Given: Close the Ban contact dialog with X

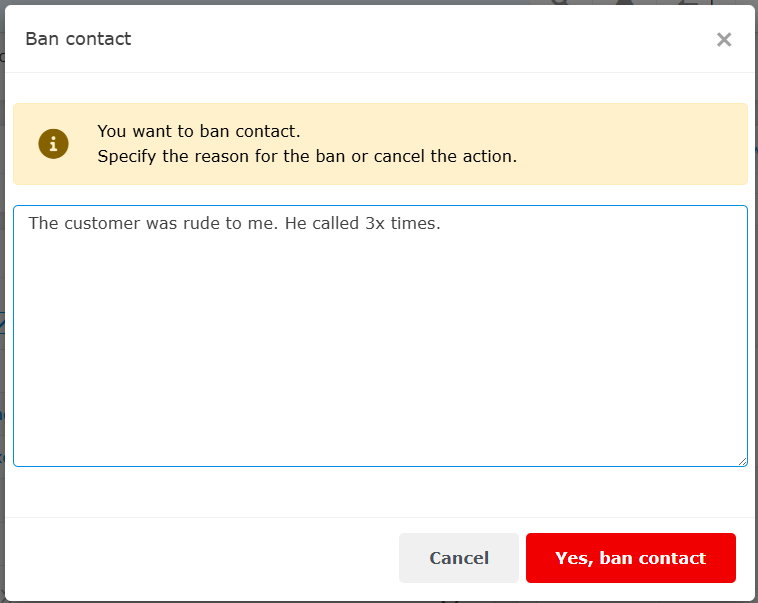Looking at the screenshot, I should click(x=724, y=39).
